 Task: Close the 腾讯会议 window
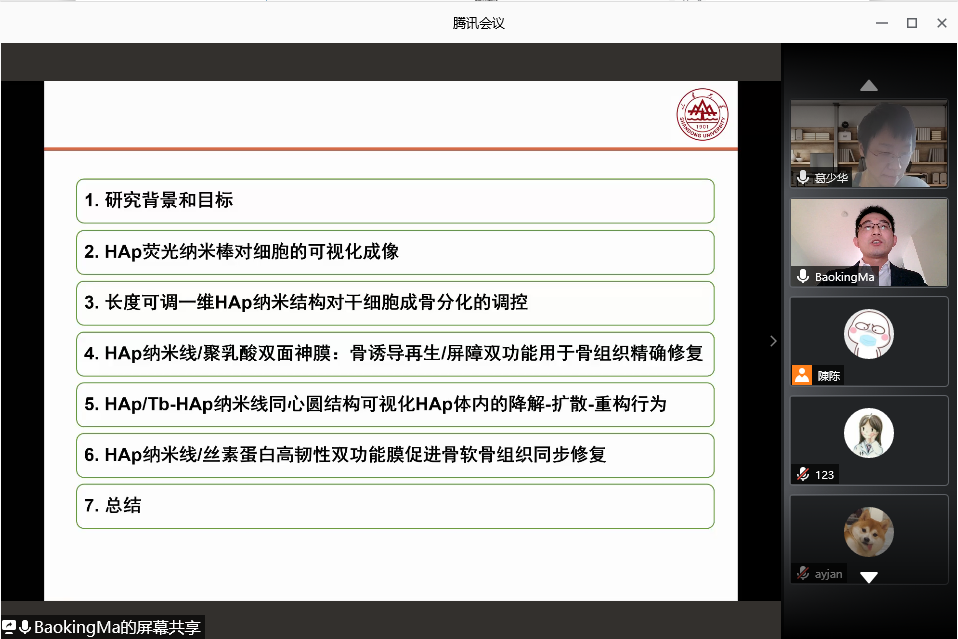coord(942,23)
